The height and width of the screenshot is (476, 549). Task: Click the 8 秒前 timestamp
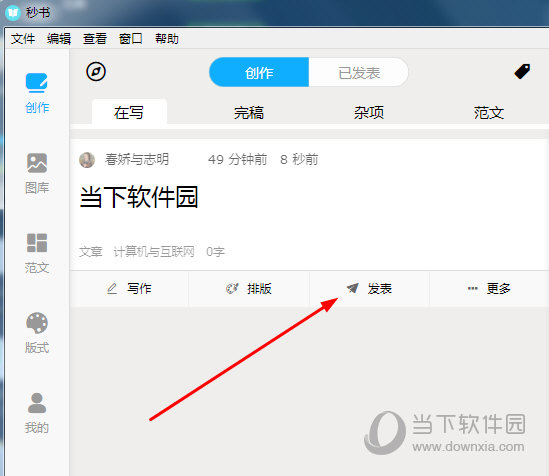[299, 160]
